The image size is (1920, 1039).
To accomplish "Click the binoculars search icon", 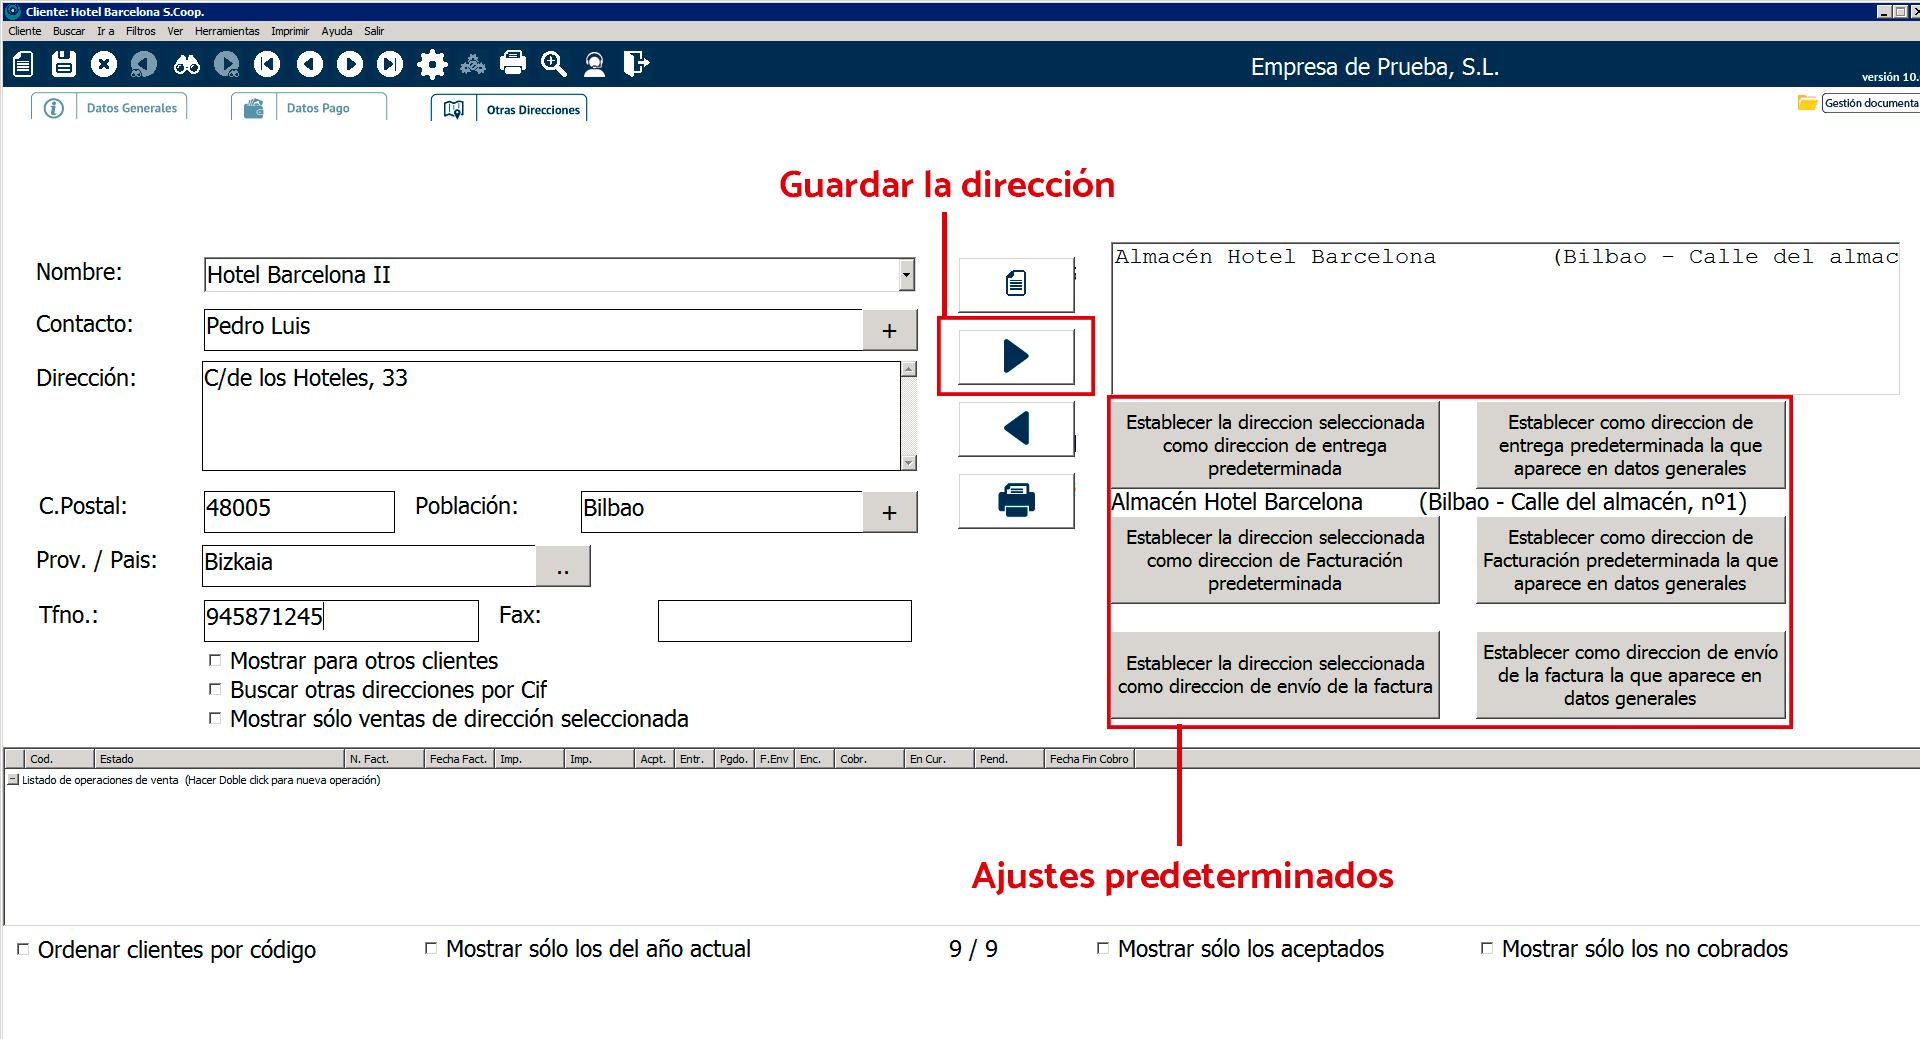I will tap(186, 65).
